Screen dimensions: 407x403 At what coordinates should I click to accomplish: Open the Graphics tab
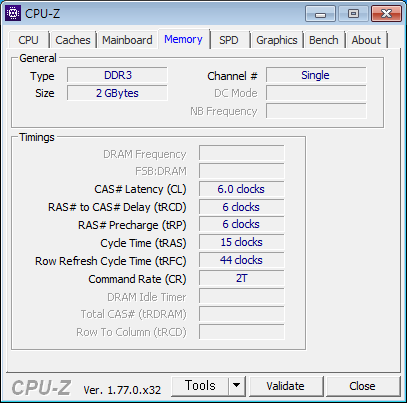pos(277,40)
